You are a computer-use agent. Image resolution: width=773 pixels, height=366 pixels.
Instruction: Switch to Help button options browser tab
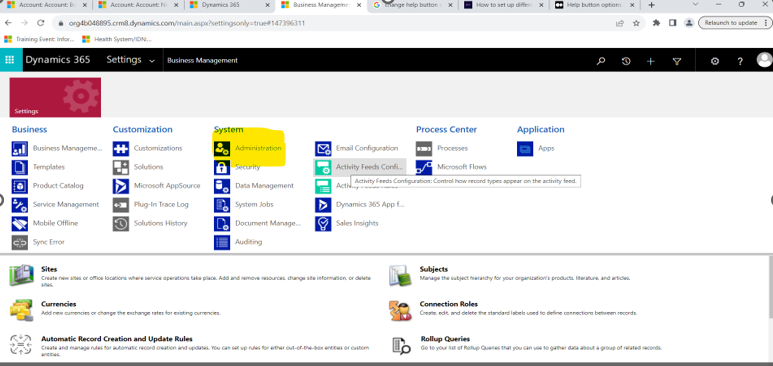[x=595, y=5]
